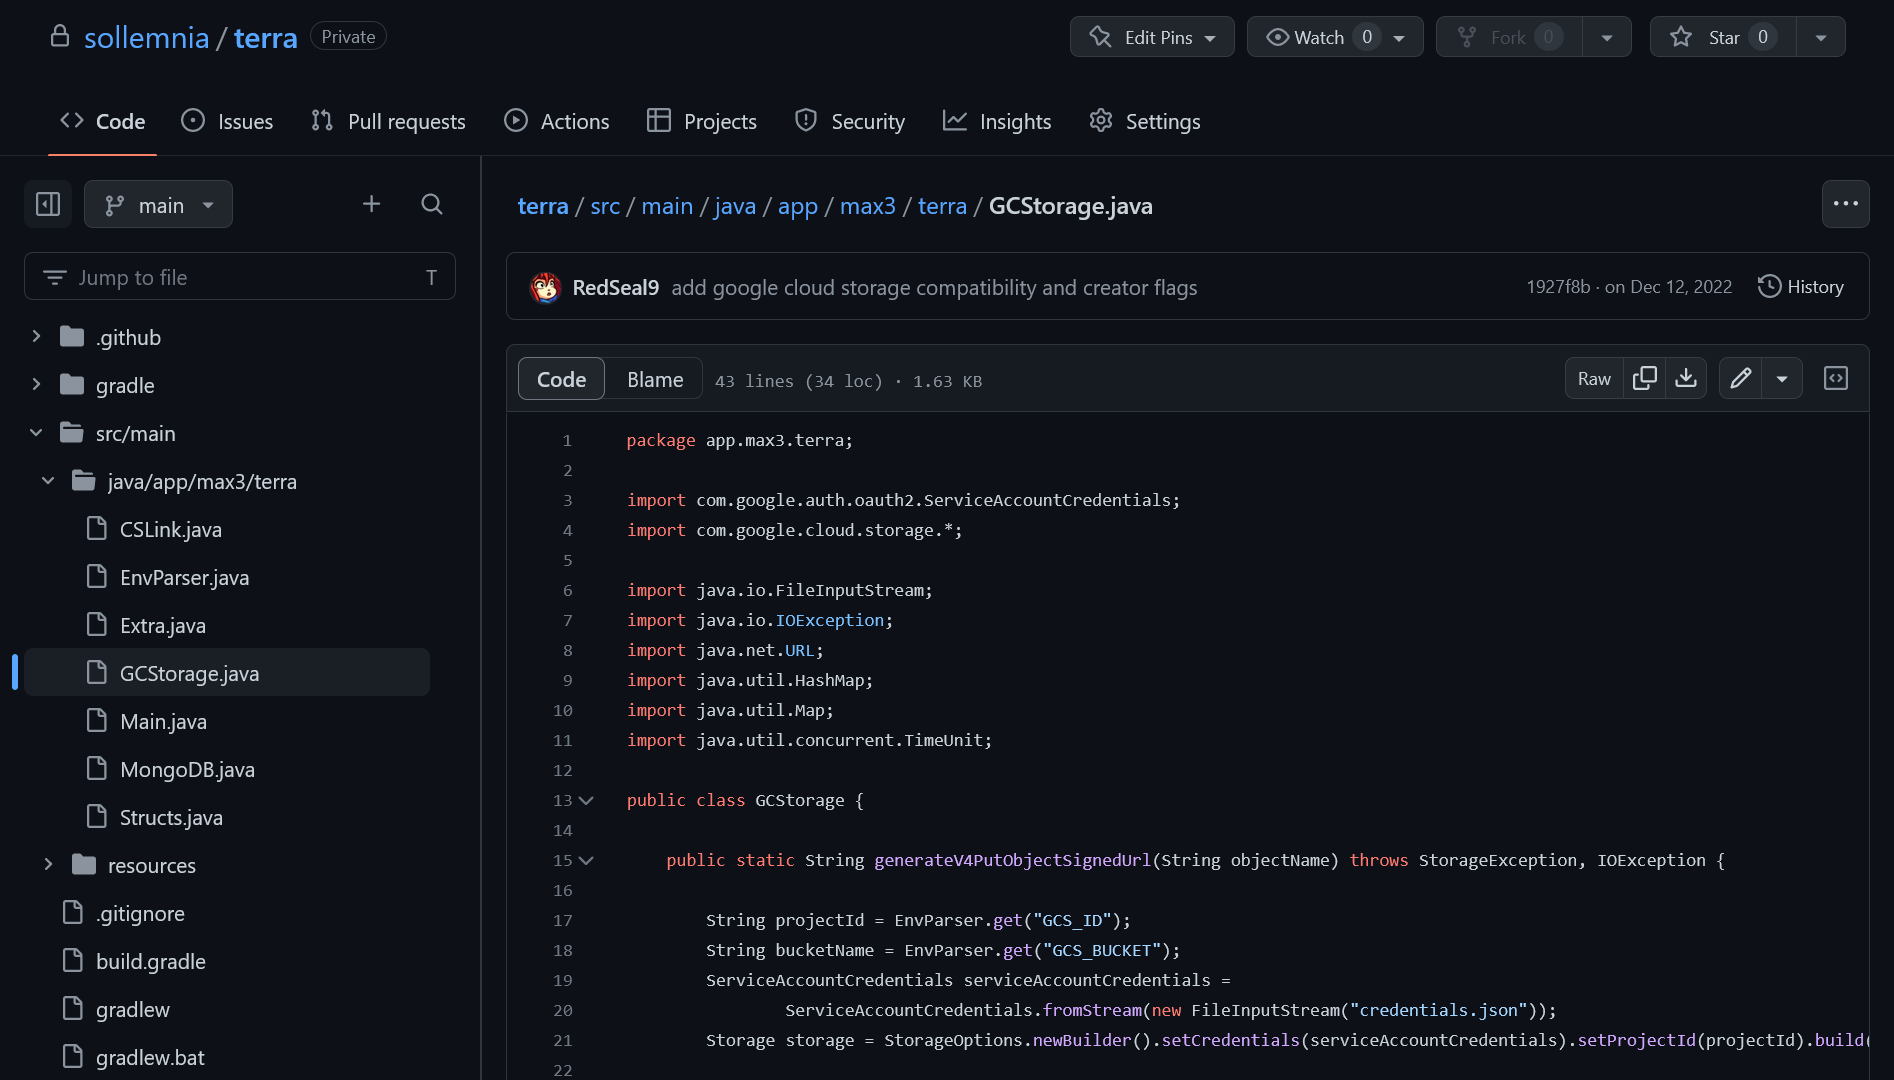Open the in-repository file search icon

431,204
